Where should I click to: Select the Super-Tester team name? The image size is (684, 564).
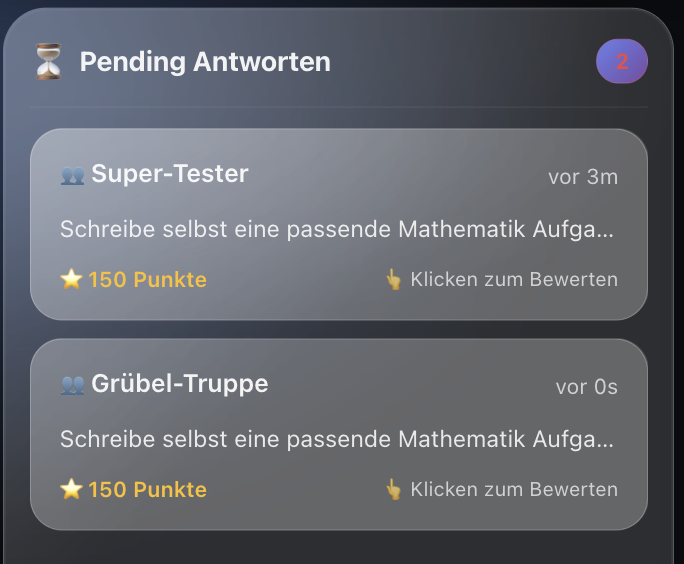point(170,174)
